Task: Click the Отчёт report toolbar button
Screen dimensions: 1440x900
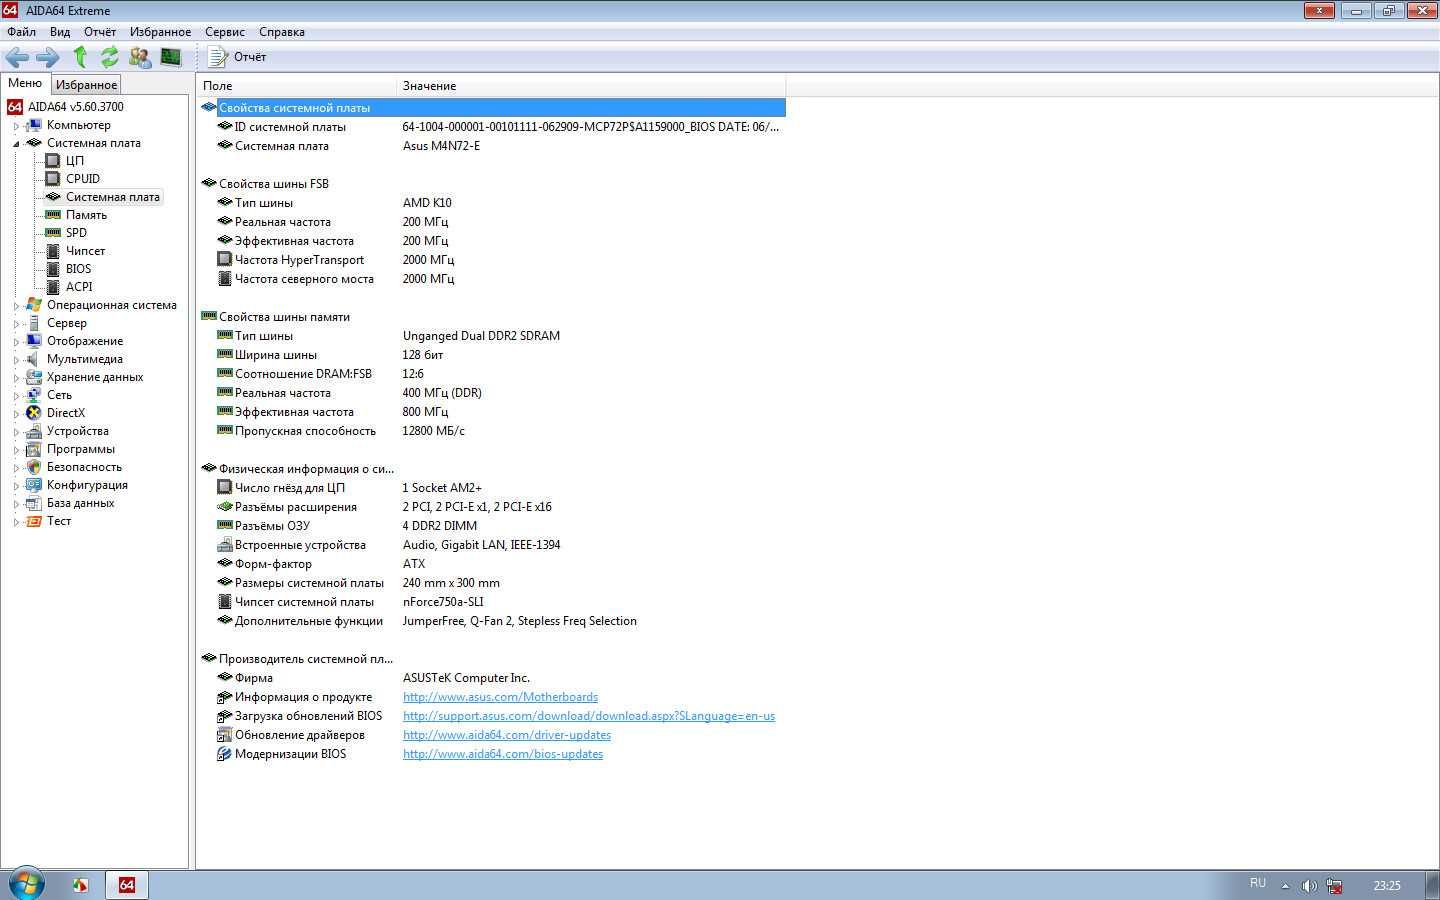Action: click(238, 57)
